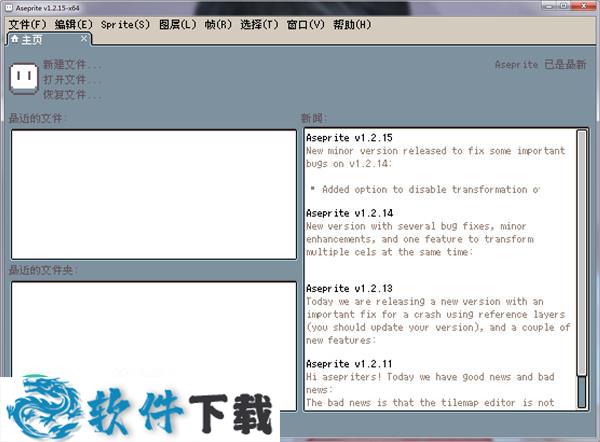Click the Aseprite v1.2.11 news headline
This screenshot has width=600, height=442.
click(349, 364)
